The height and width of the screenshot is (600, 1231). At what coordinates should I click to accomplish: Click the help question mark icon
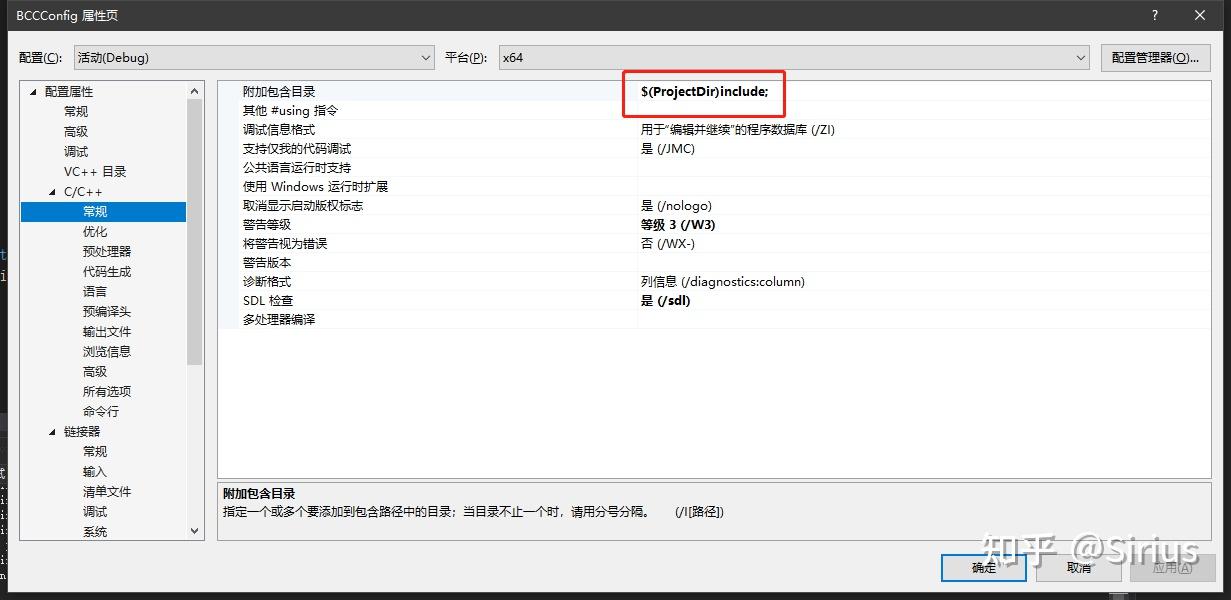tap(1154, 15)
